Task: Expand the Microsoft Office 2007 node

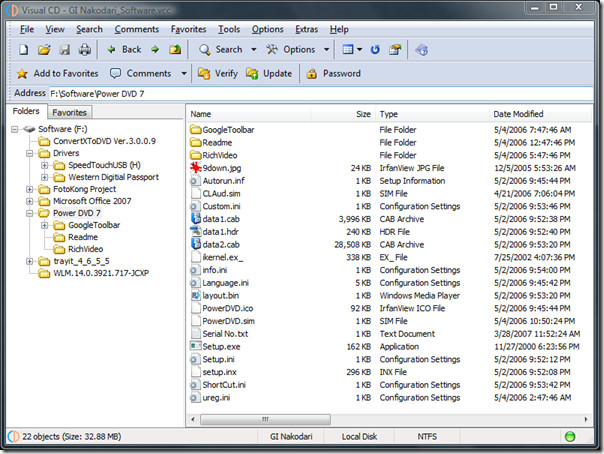Action: point(30,201)
